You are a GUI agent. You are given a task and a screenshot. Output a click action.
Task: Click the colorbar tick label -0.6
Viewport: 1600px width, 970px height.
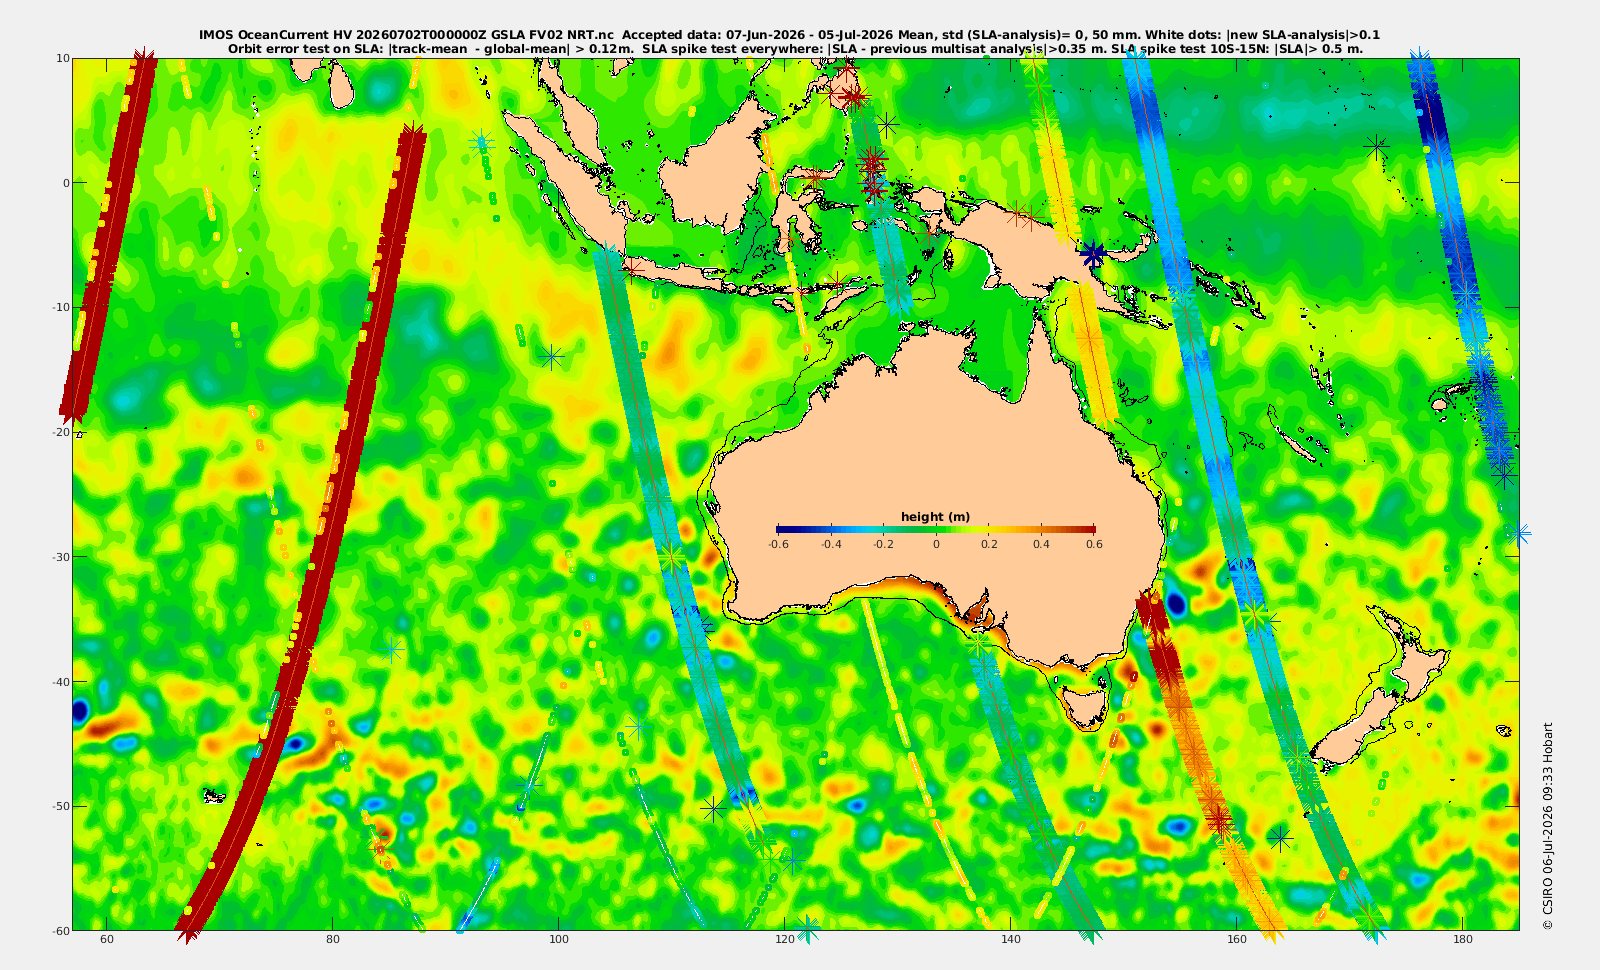click(778, 544)
